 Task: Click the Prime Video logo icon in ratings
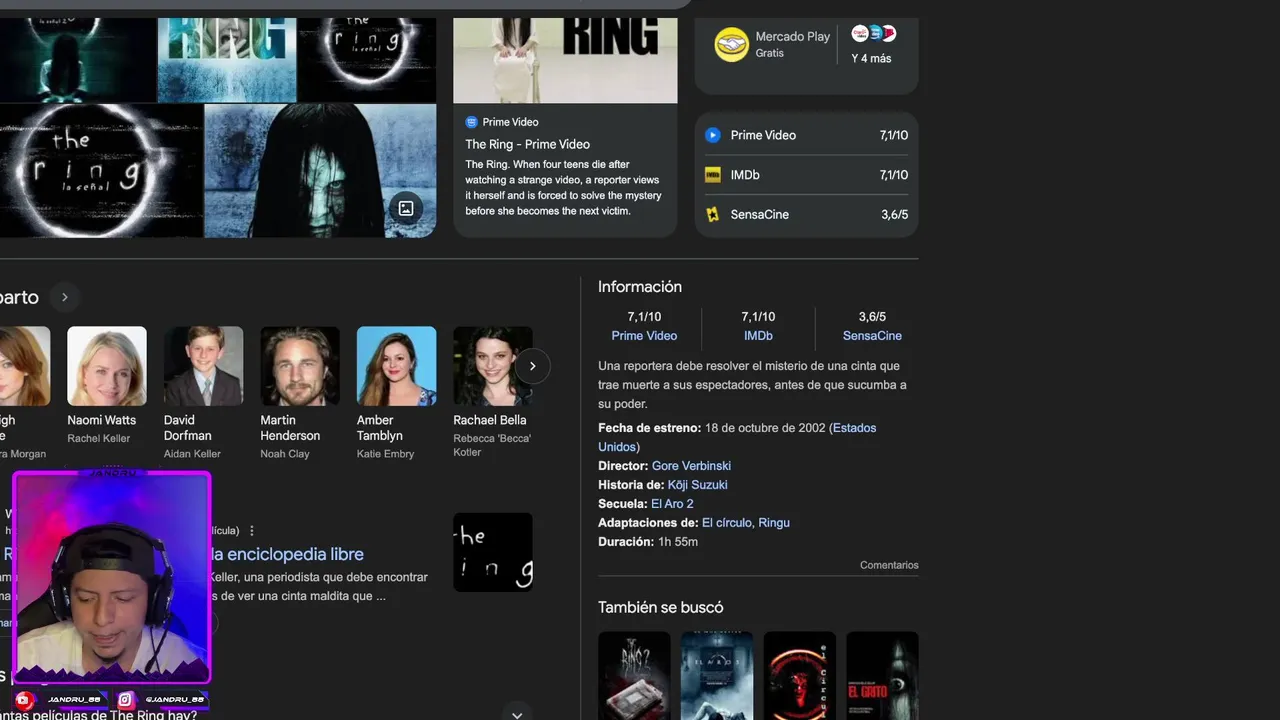(713, 135)
